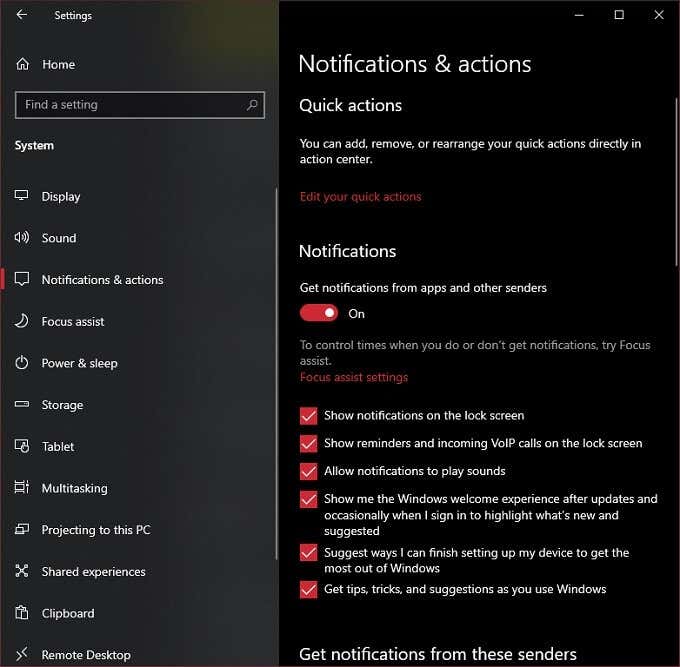Click the Focus assist moon icon
This screenshot has height=667, width=680.
pos(22,321)
